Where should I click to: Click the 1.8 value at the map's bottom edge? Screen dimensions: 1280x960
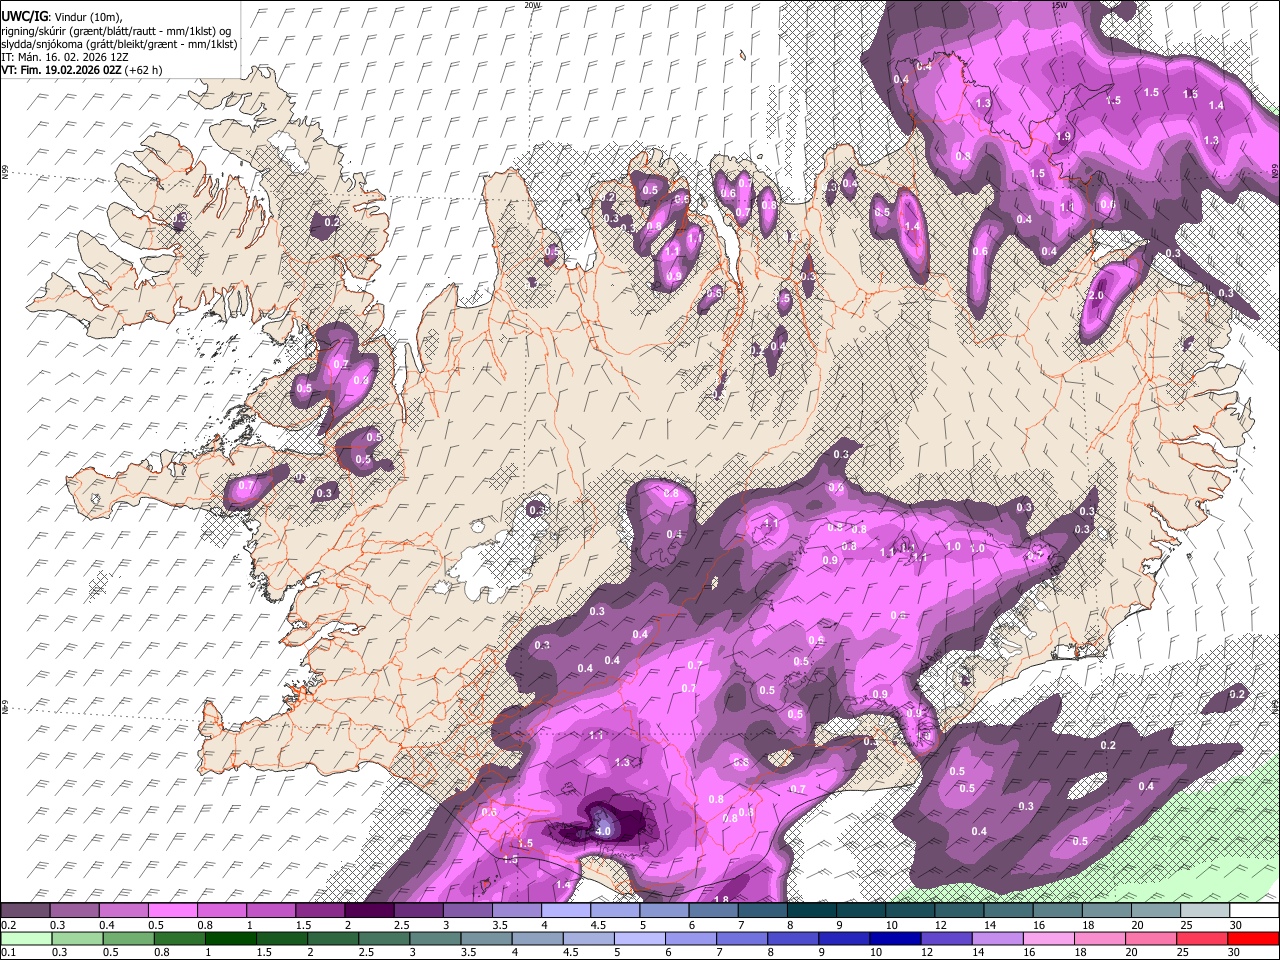(x=721, y=900)
